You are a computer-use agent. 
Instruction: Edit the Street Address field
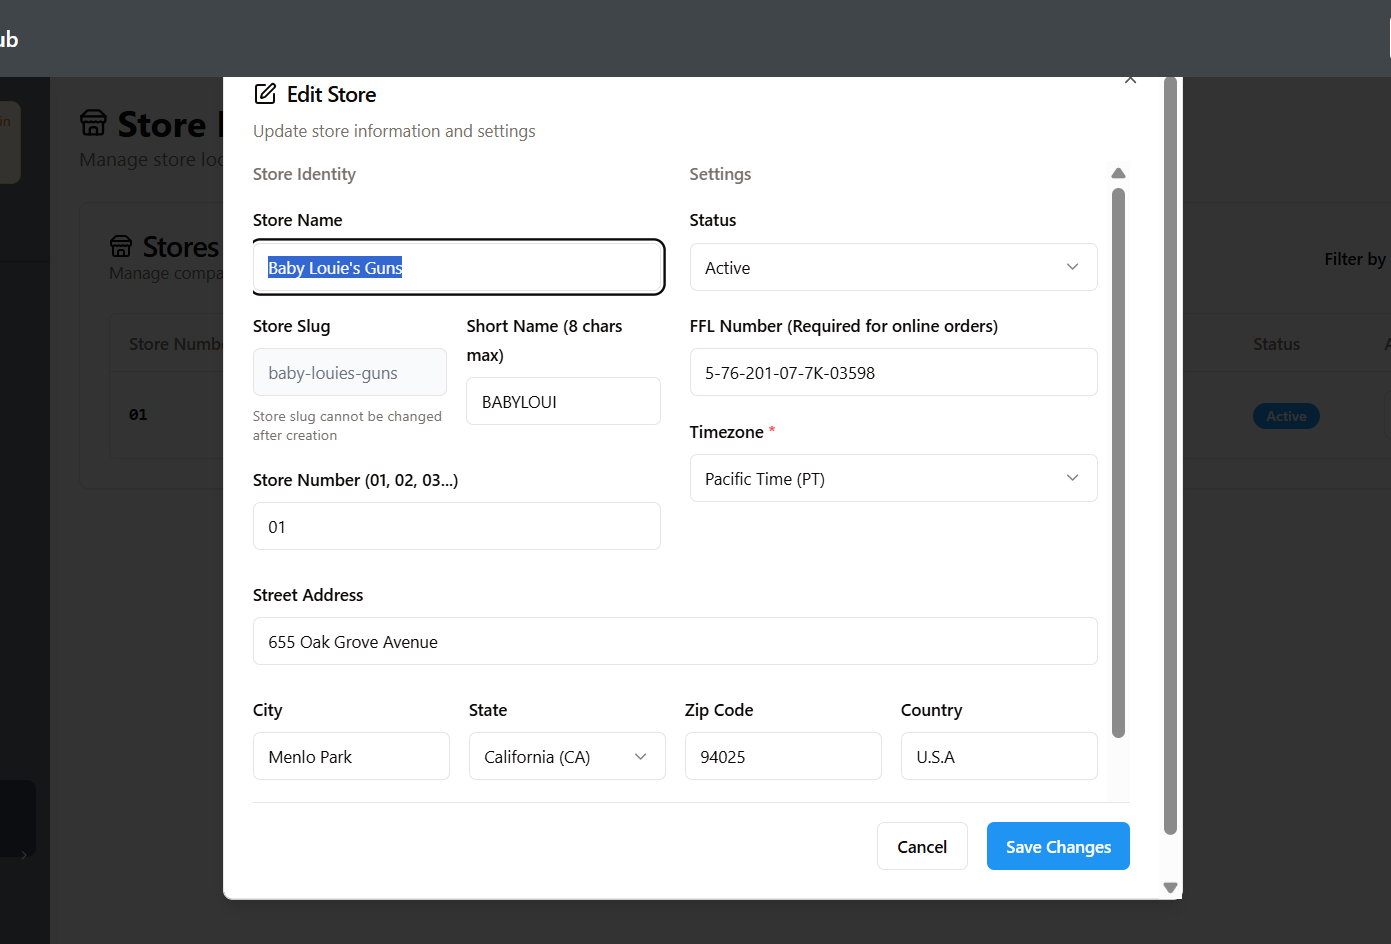(x=675, y=641)
